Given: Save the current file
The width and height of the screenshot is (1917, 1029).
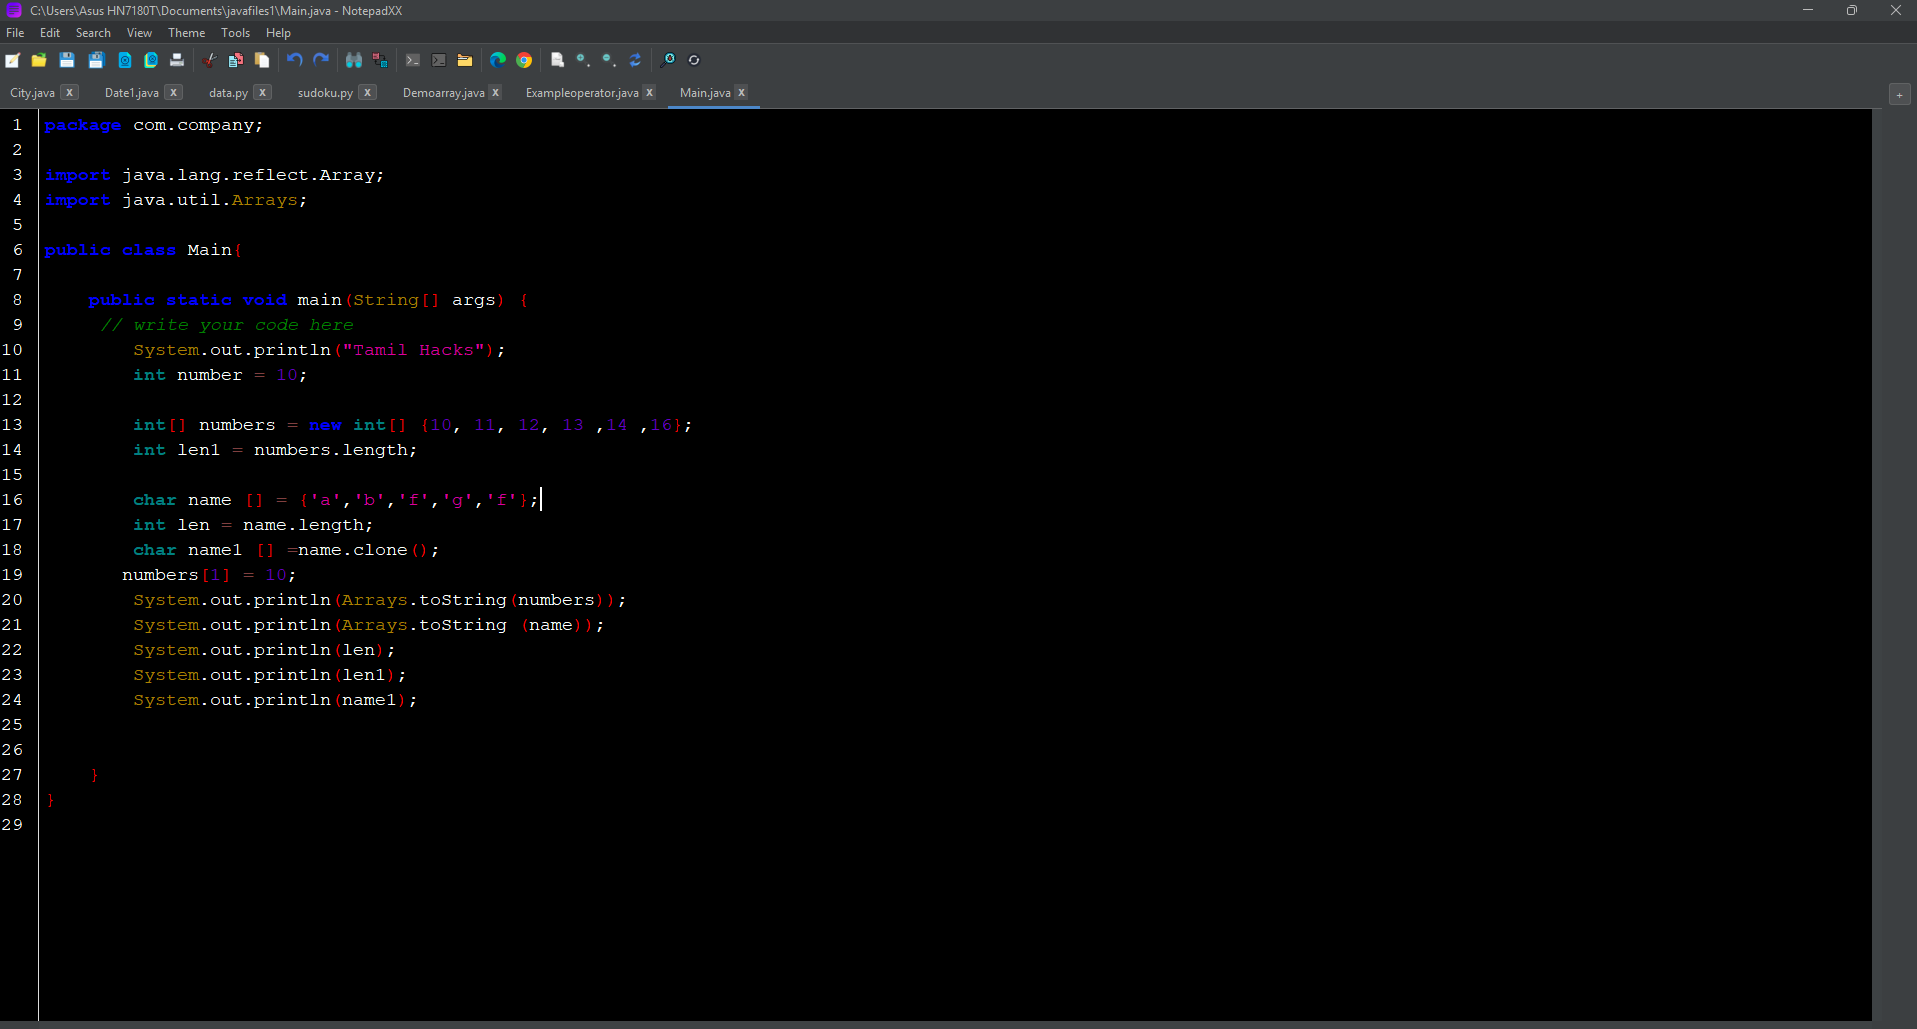Looking at the screenshot, I should pyautogui.click(x=67, y=60).
